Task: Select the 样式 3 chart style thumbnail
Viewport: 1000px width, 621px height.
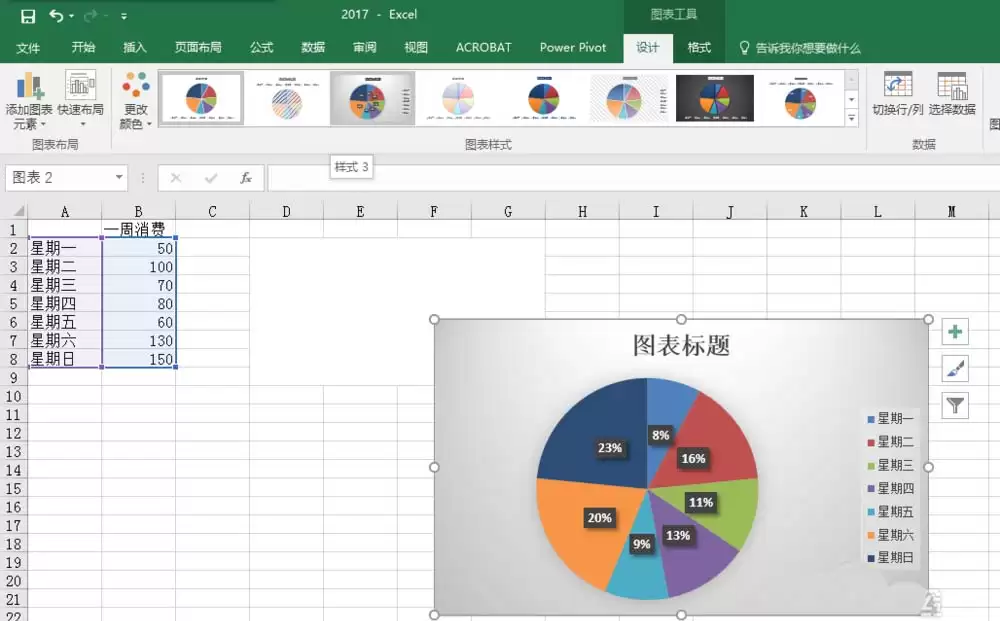Action: (x=372, y=97)
